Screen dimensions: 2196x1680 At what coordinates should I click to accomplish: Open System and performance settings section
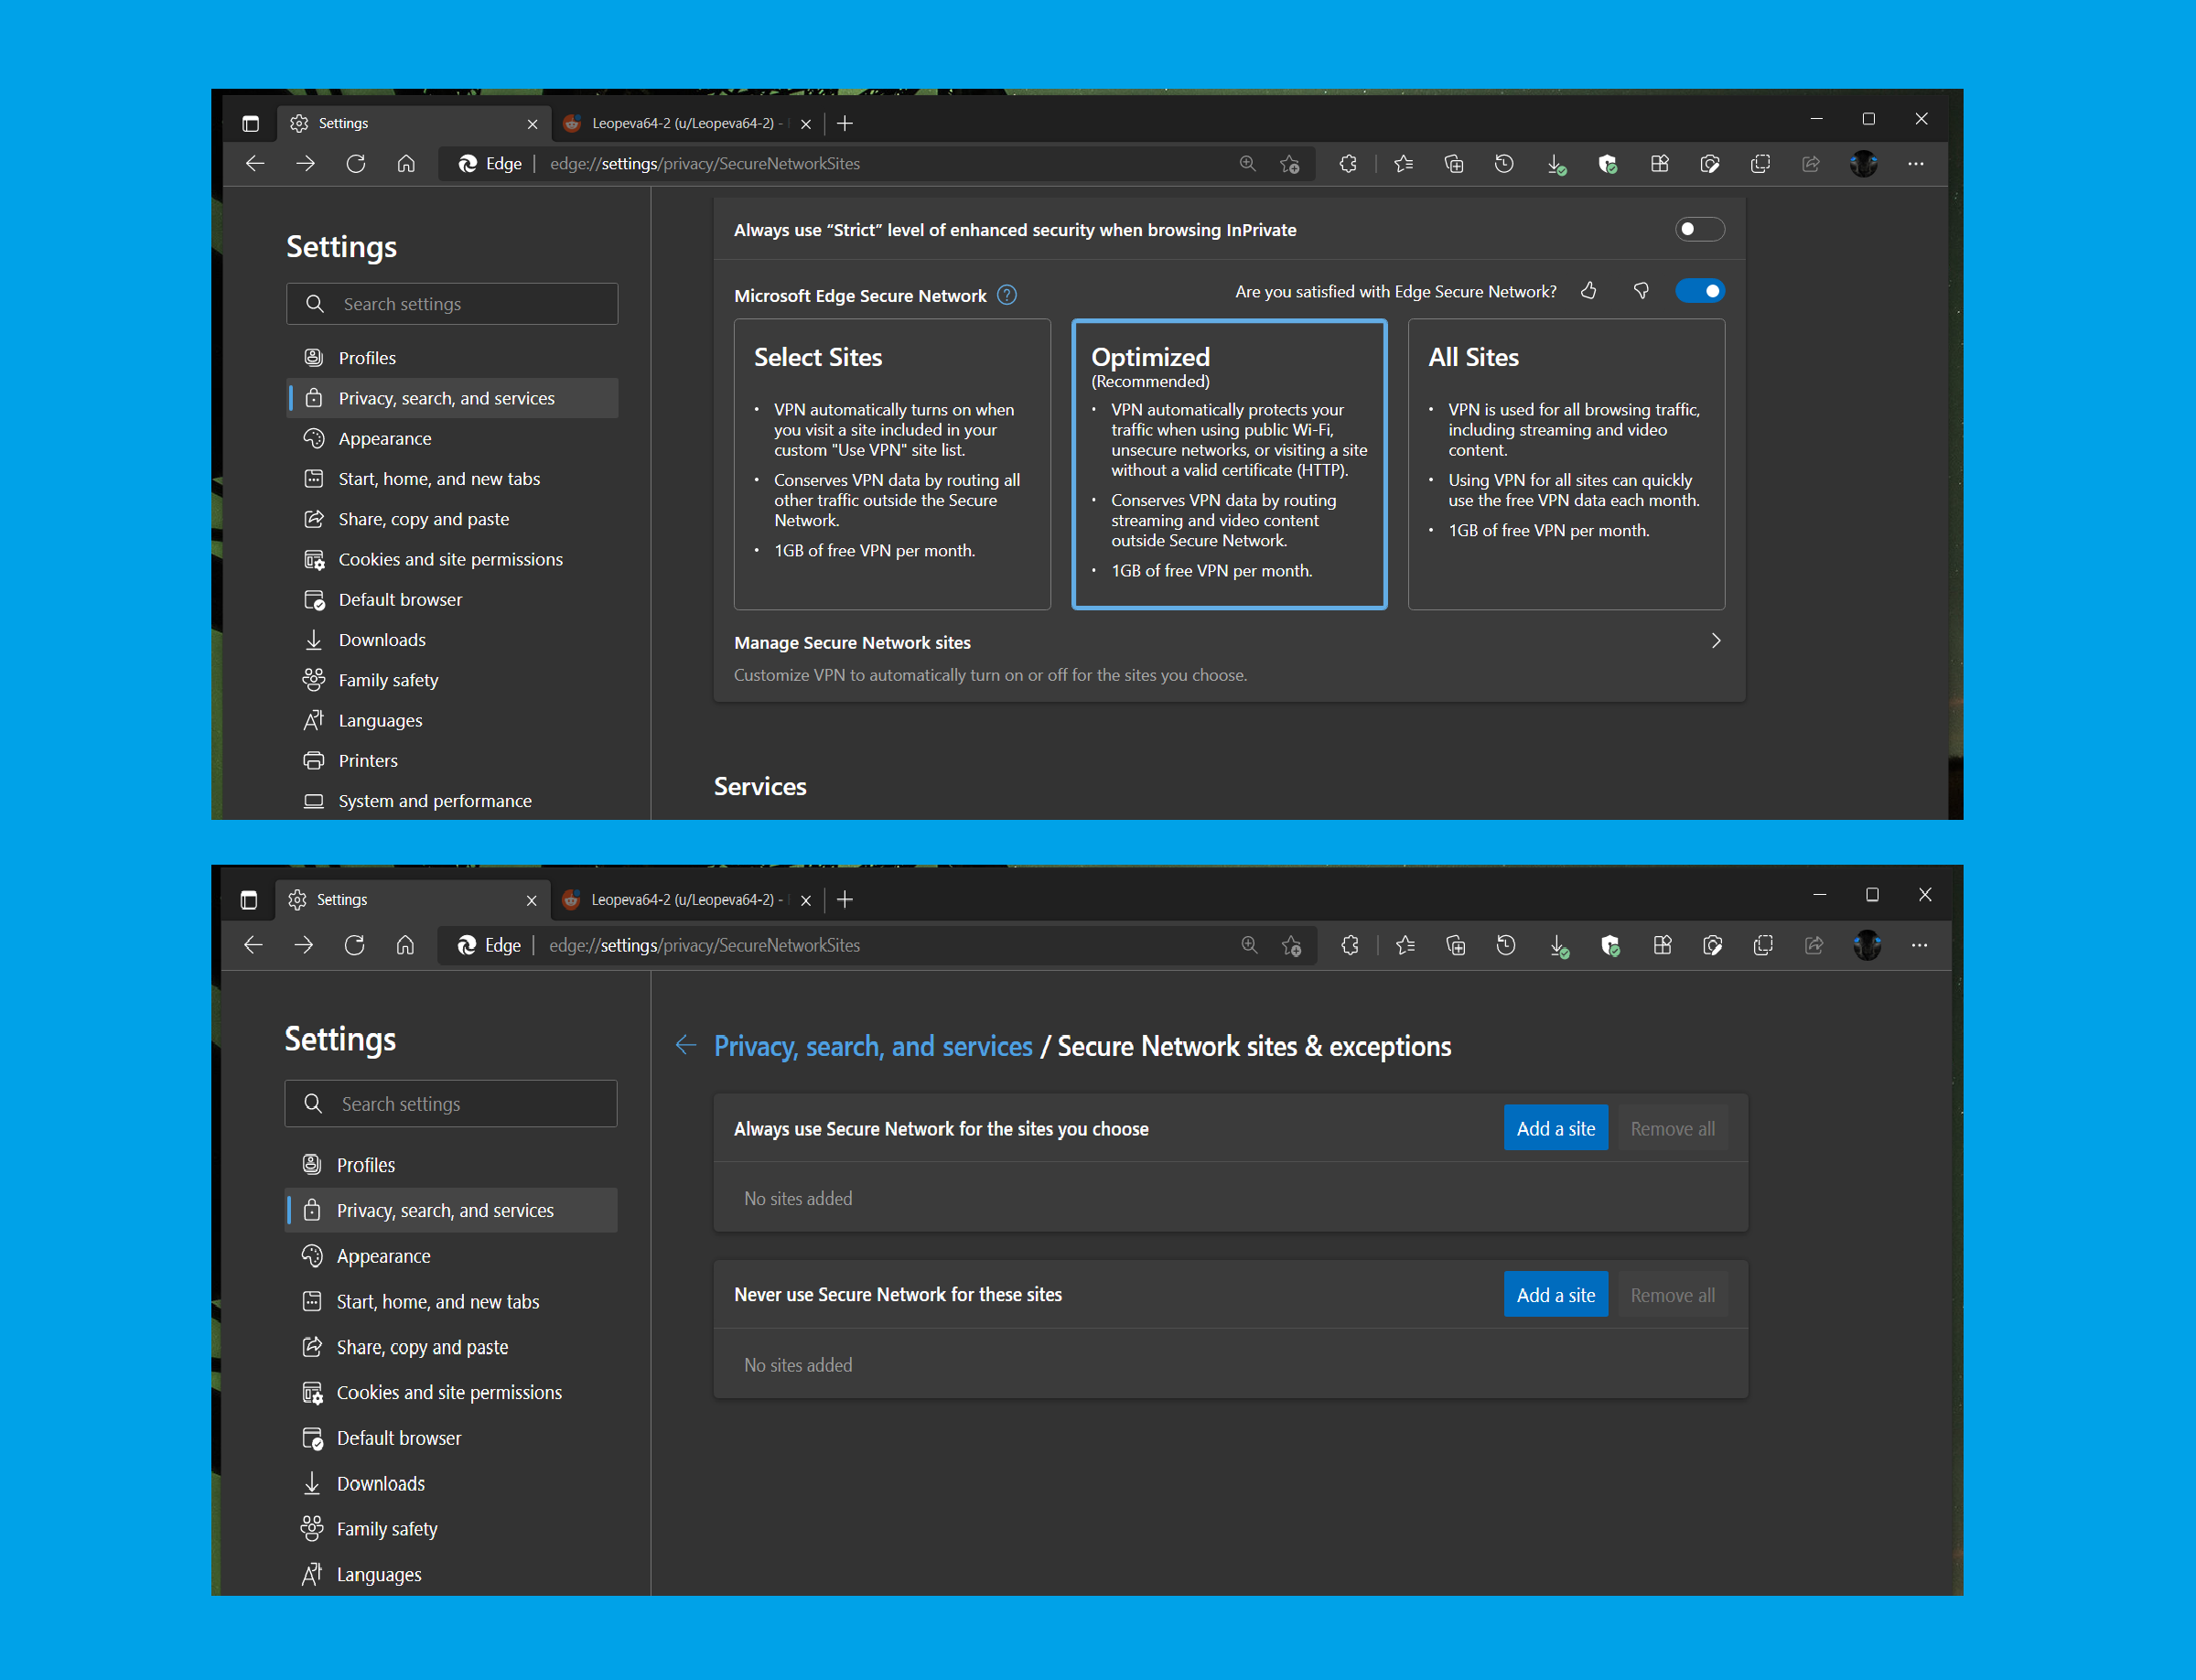(x=434, y=801)
